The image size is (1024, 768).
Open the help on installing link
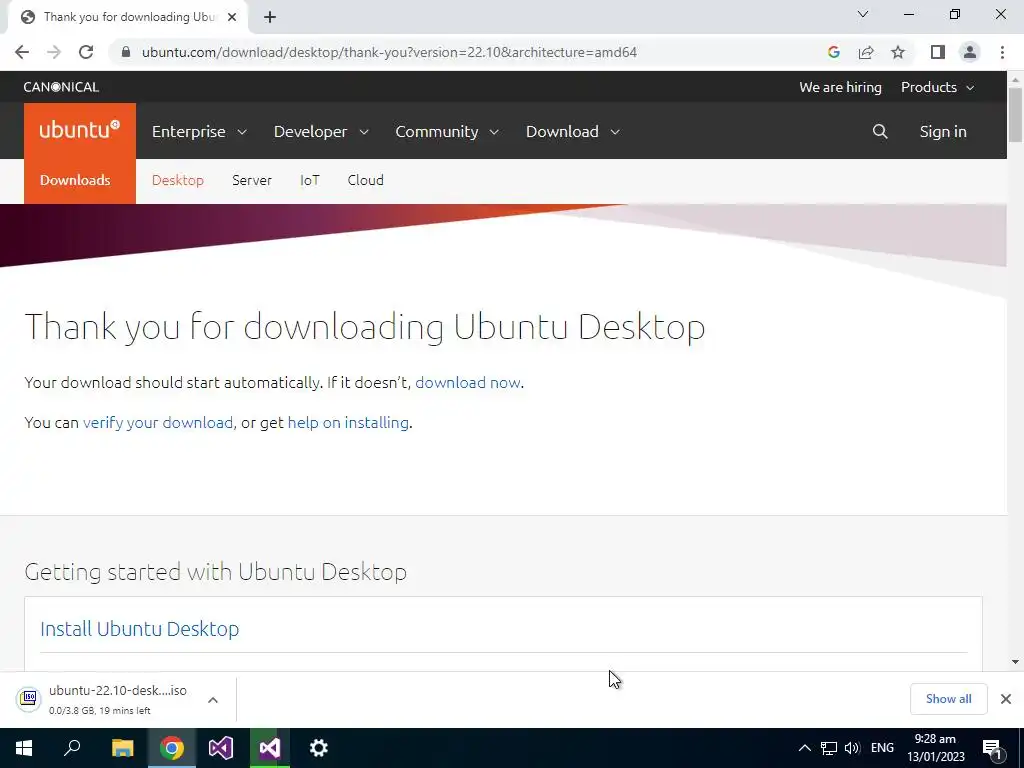348,423
